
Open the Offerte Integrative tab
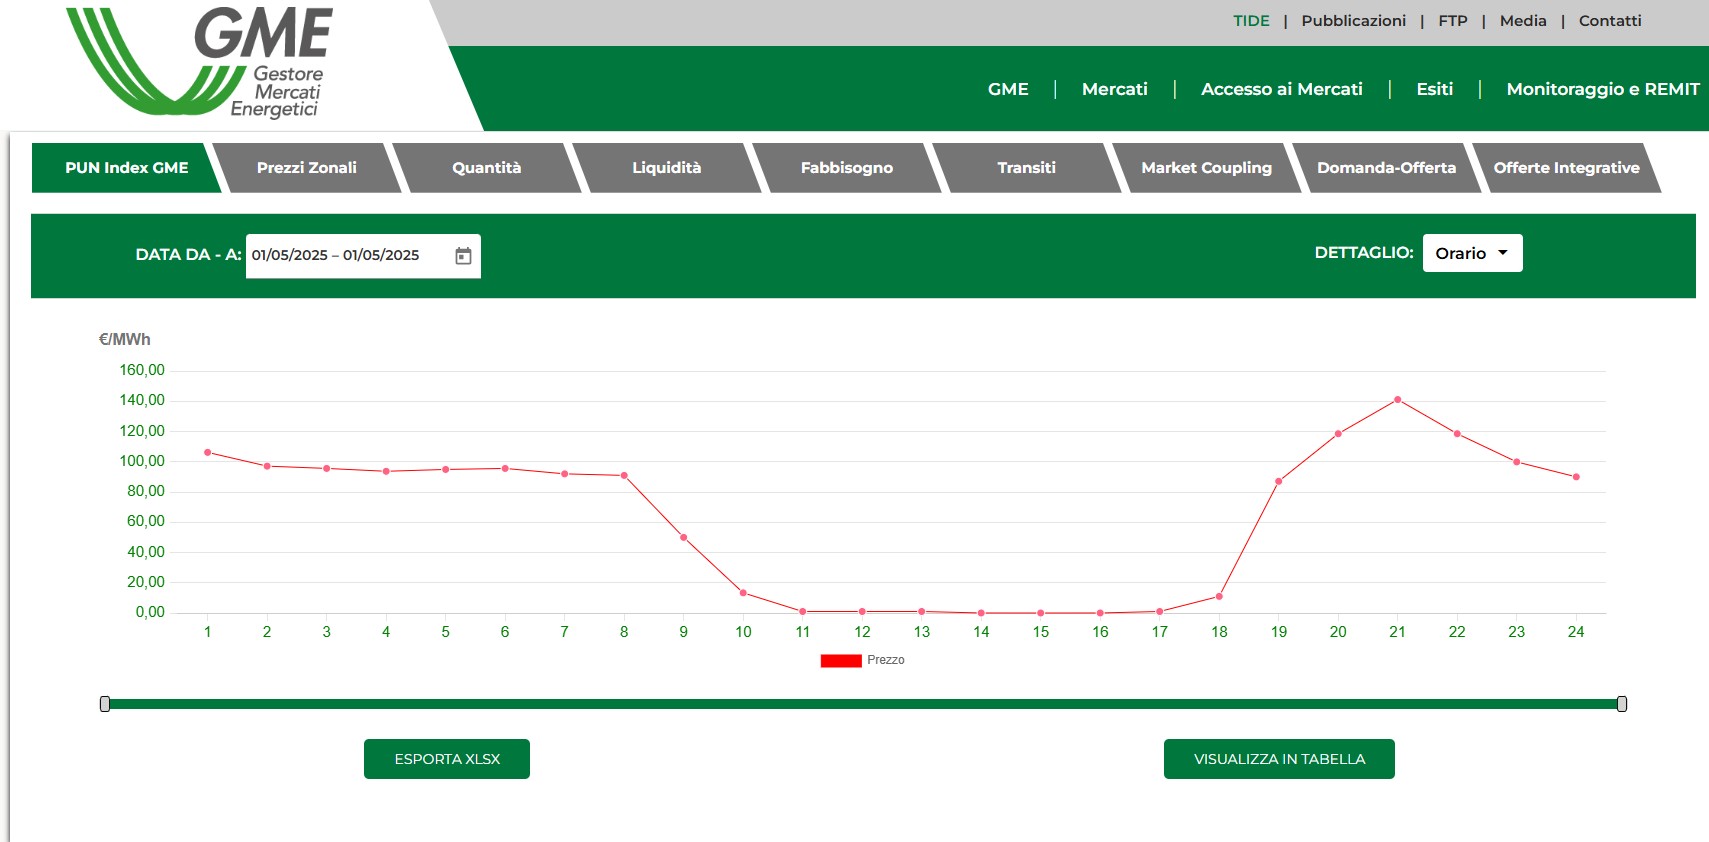point(1566,168)
